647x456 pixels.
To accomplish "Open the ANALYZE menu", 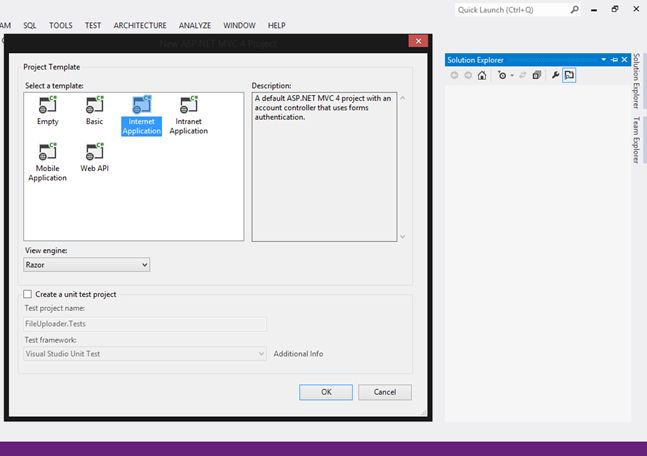I will [x=195, y=25].
